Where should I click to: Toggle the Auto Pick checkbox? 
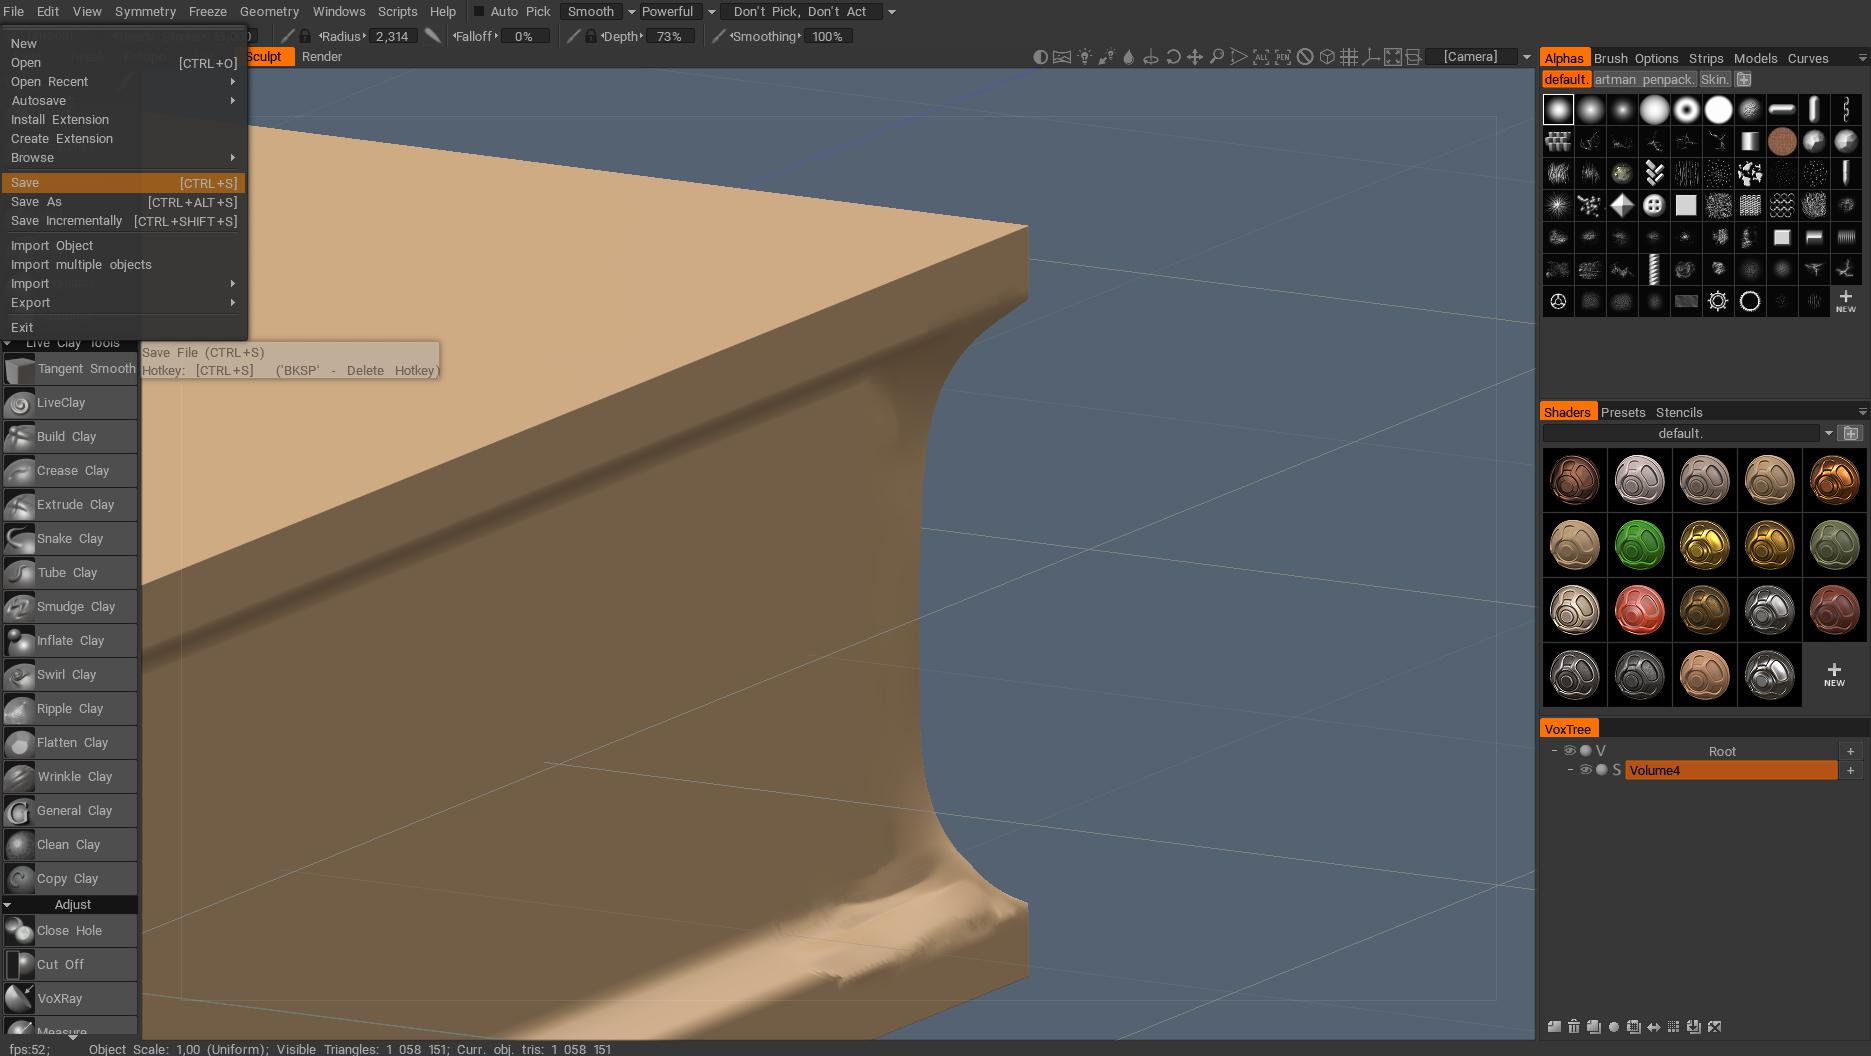tap(479, 12)
